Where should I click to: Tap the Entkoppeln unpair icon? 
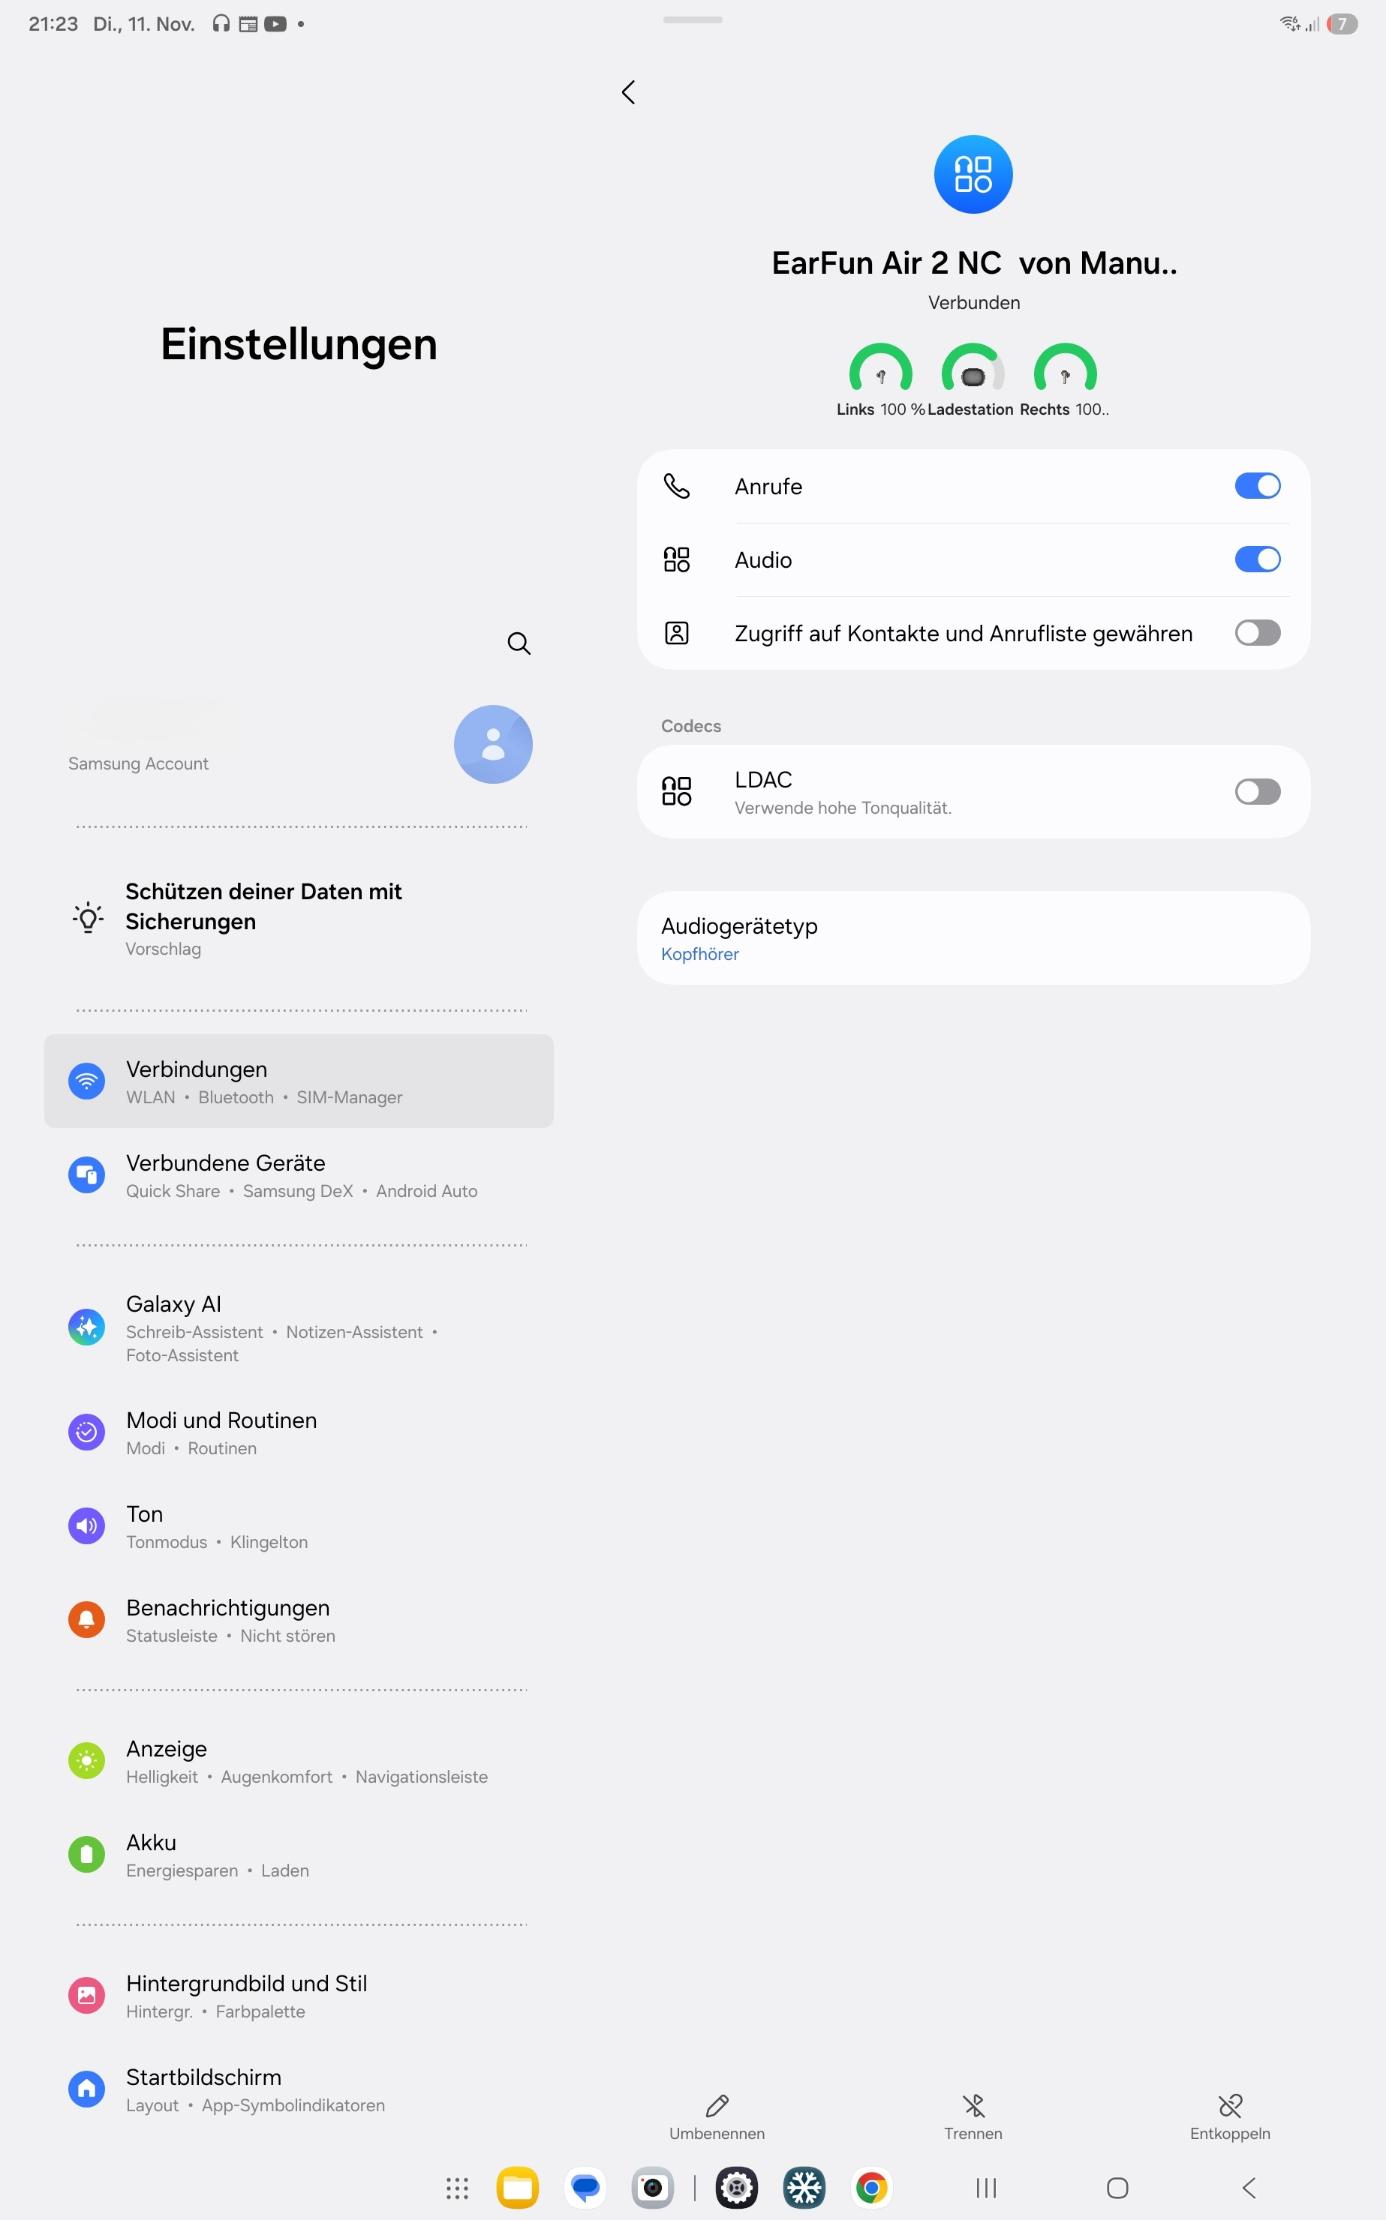tap(1230, 2105)
